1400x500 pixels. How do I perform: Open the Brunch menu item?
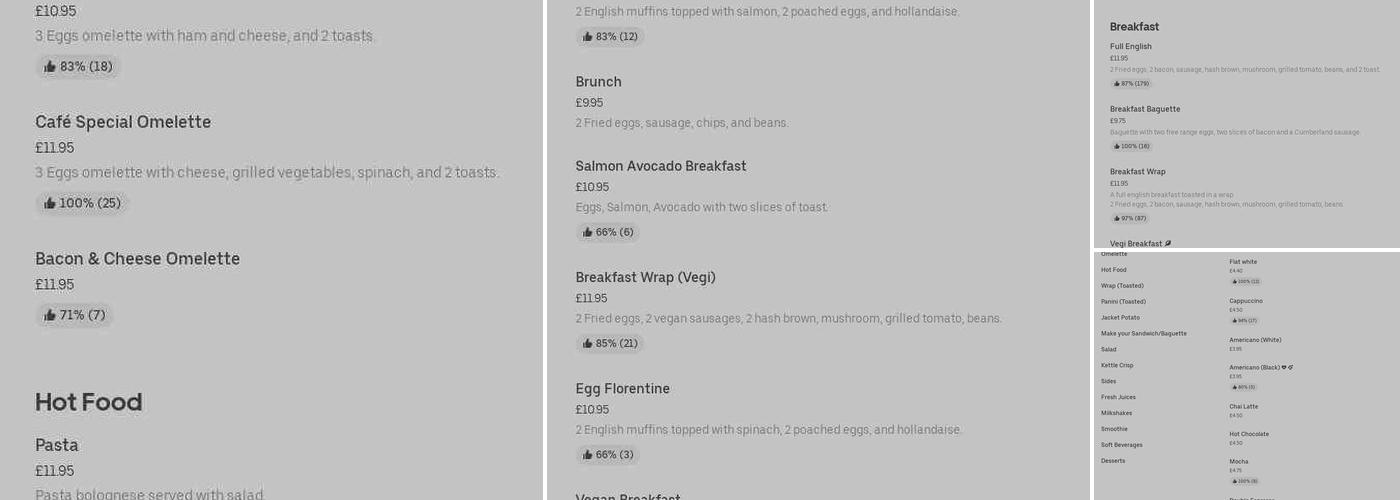(598, 82)
